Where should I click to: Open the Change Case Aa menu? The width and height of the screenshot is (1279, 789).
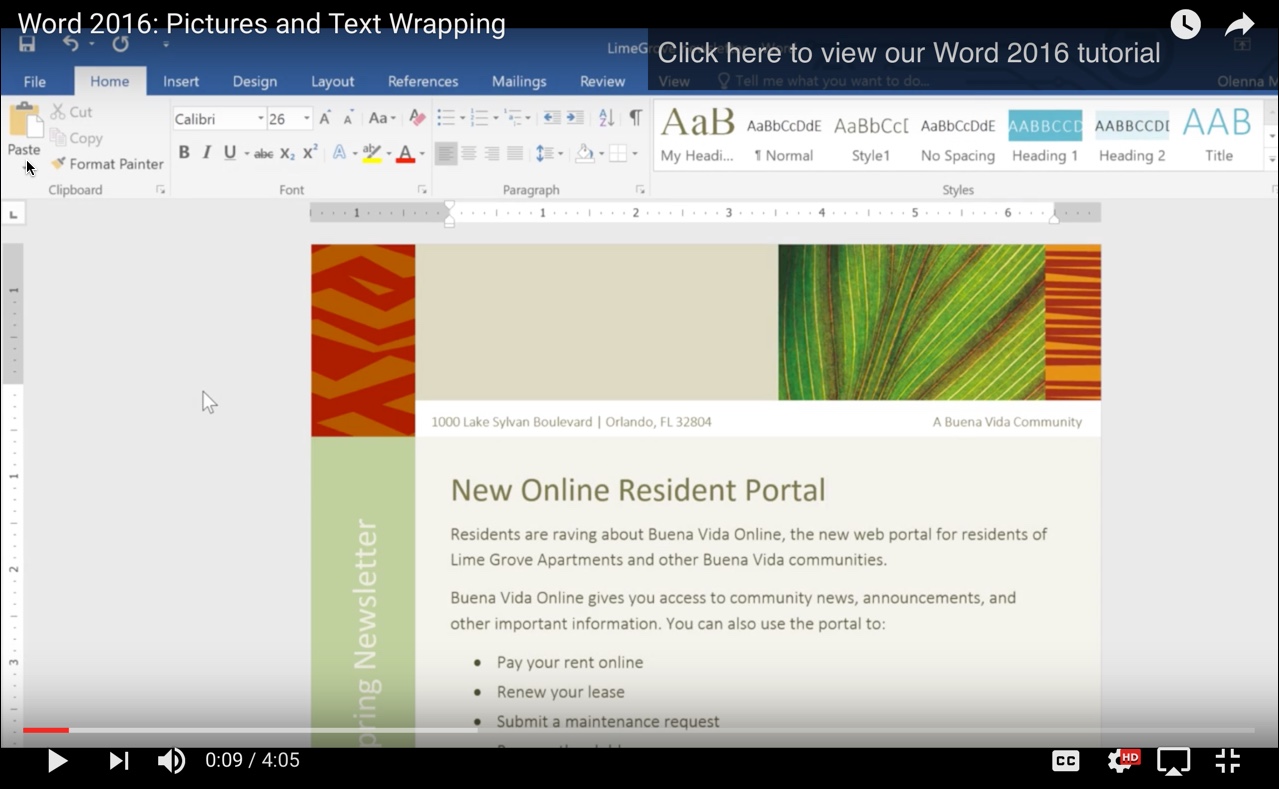382,118
